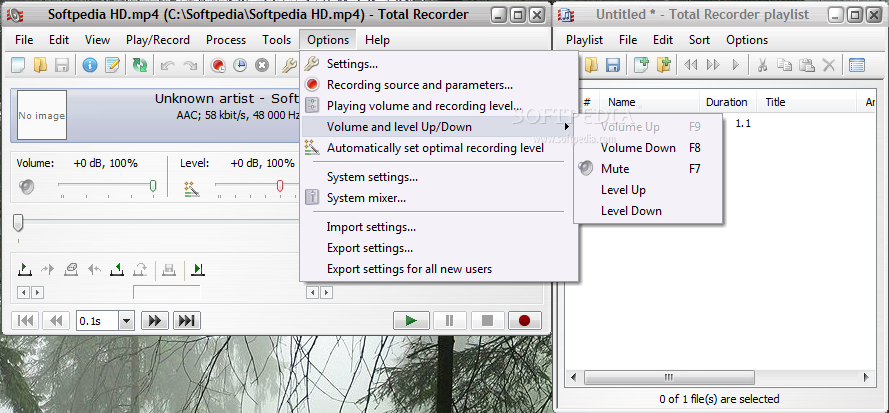Jump to the end with the skip-forward button
This screenshot has width=889, height=413.
(x=187, y=321)
